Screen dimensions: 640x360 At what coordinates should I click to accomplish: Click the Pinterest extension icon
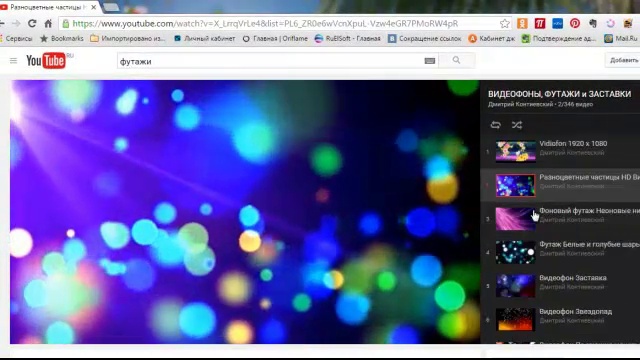click(575, 24)
